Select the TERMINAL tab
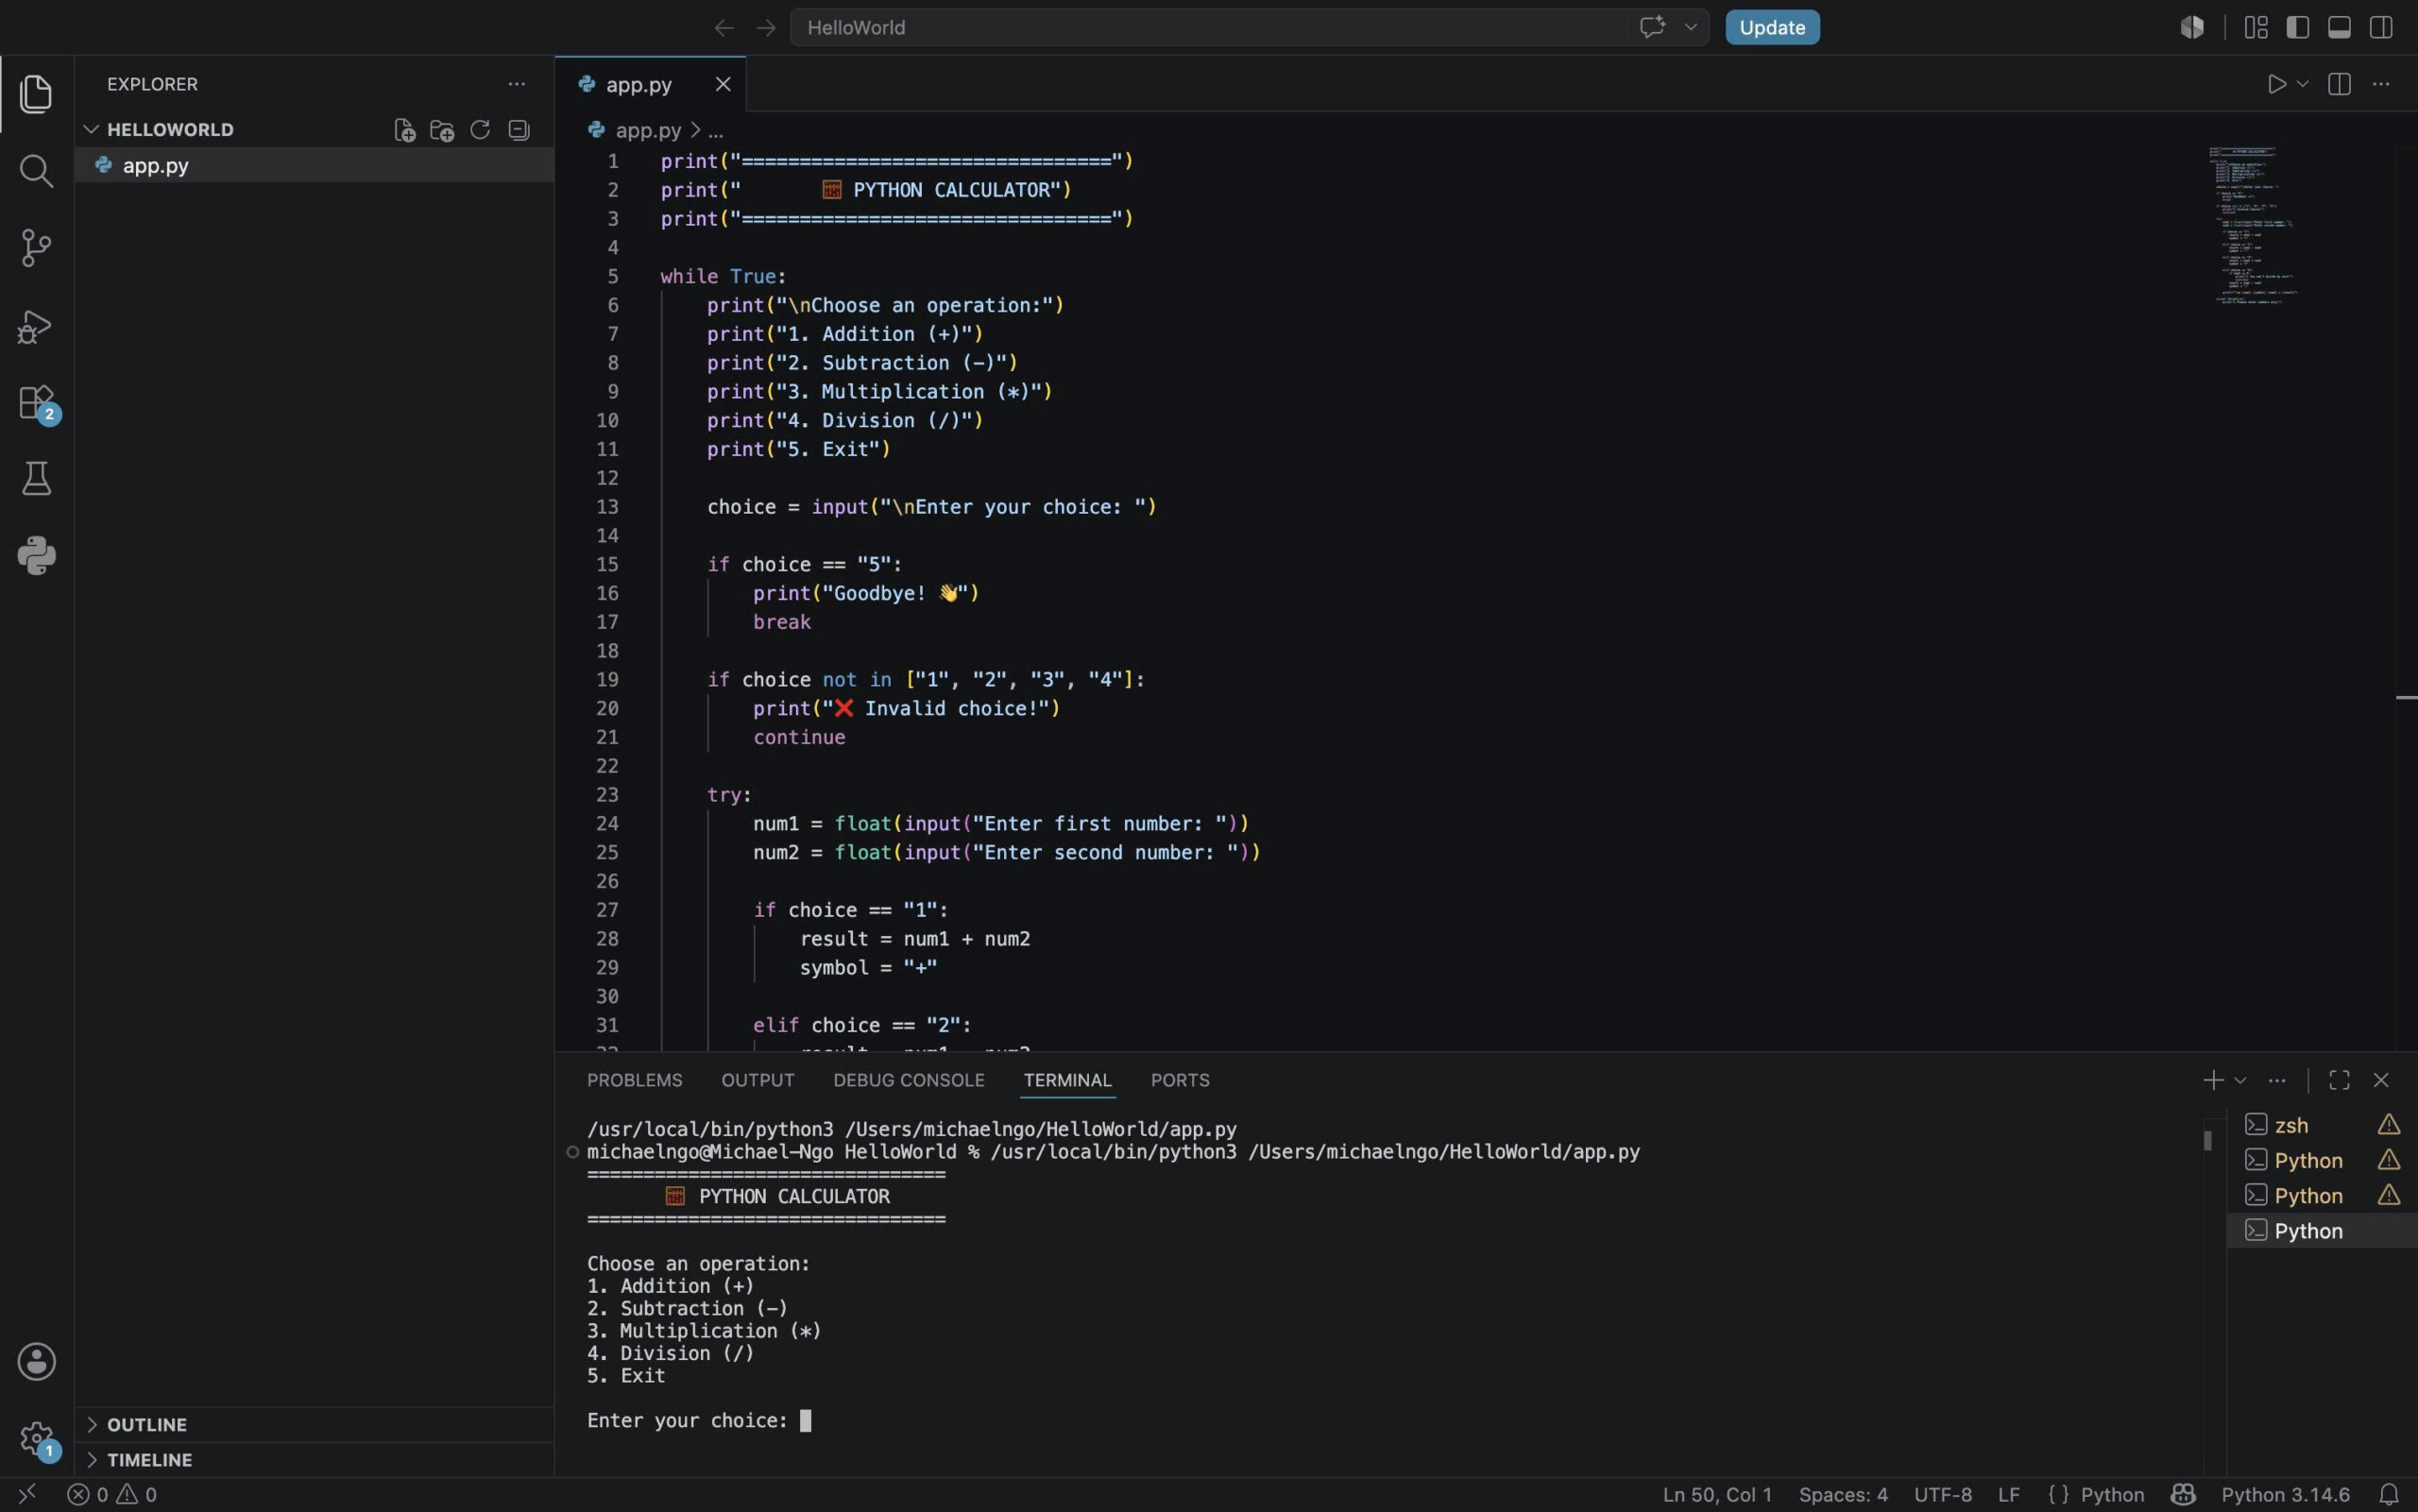Viewport: 2418px width, 1512px height. click(x=1067, y=1080)
